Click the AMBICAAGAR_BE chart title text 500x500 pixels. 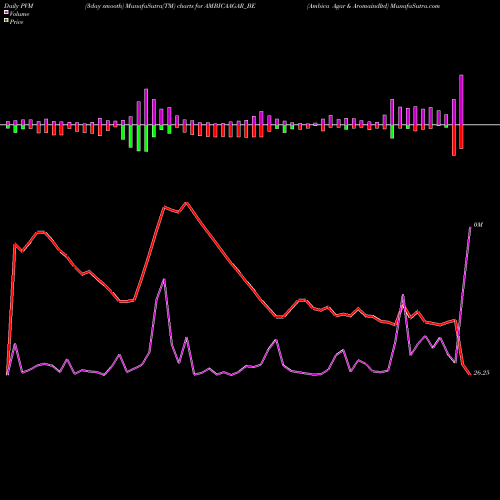[170, 6]
